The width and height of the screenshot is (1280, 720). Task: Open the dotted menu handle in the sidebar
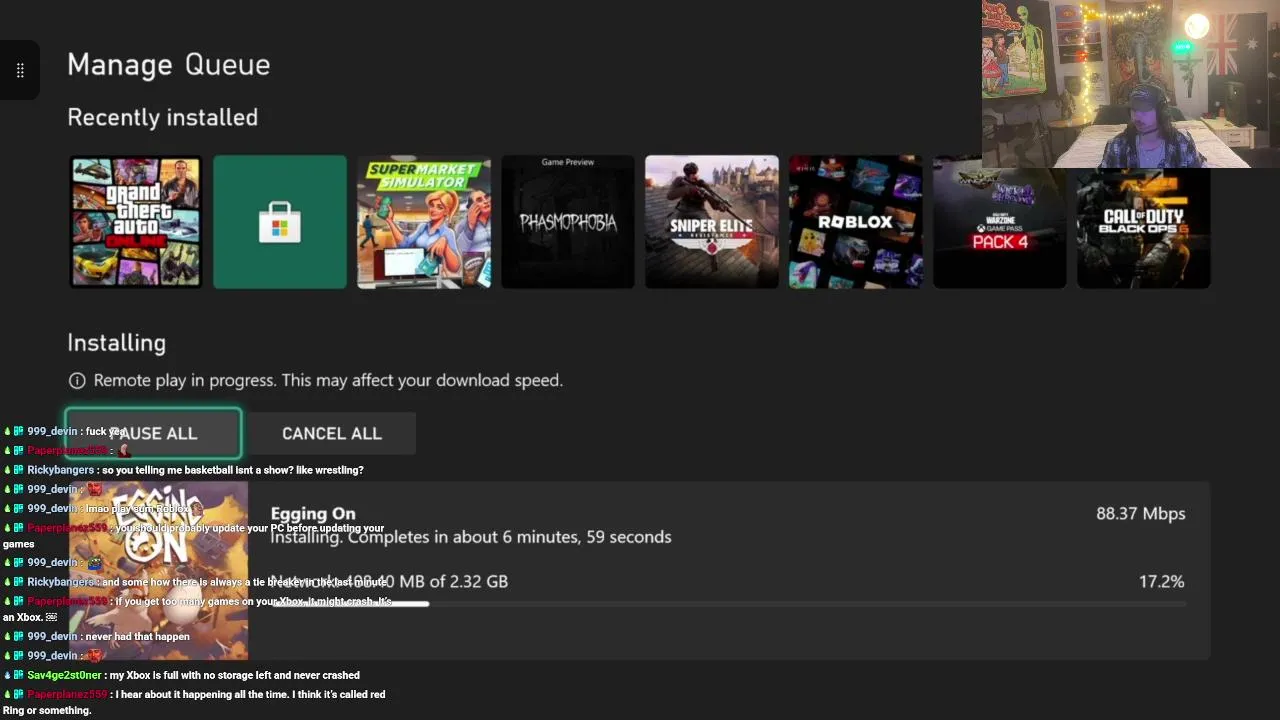click(20, 70)
